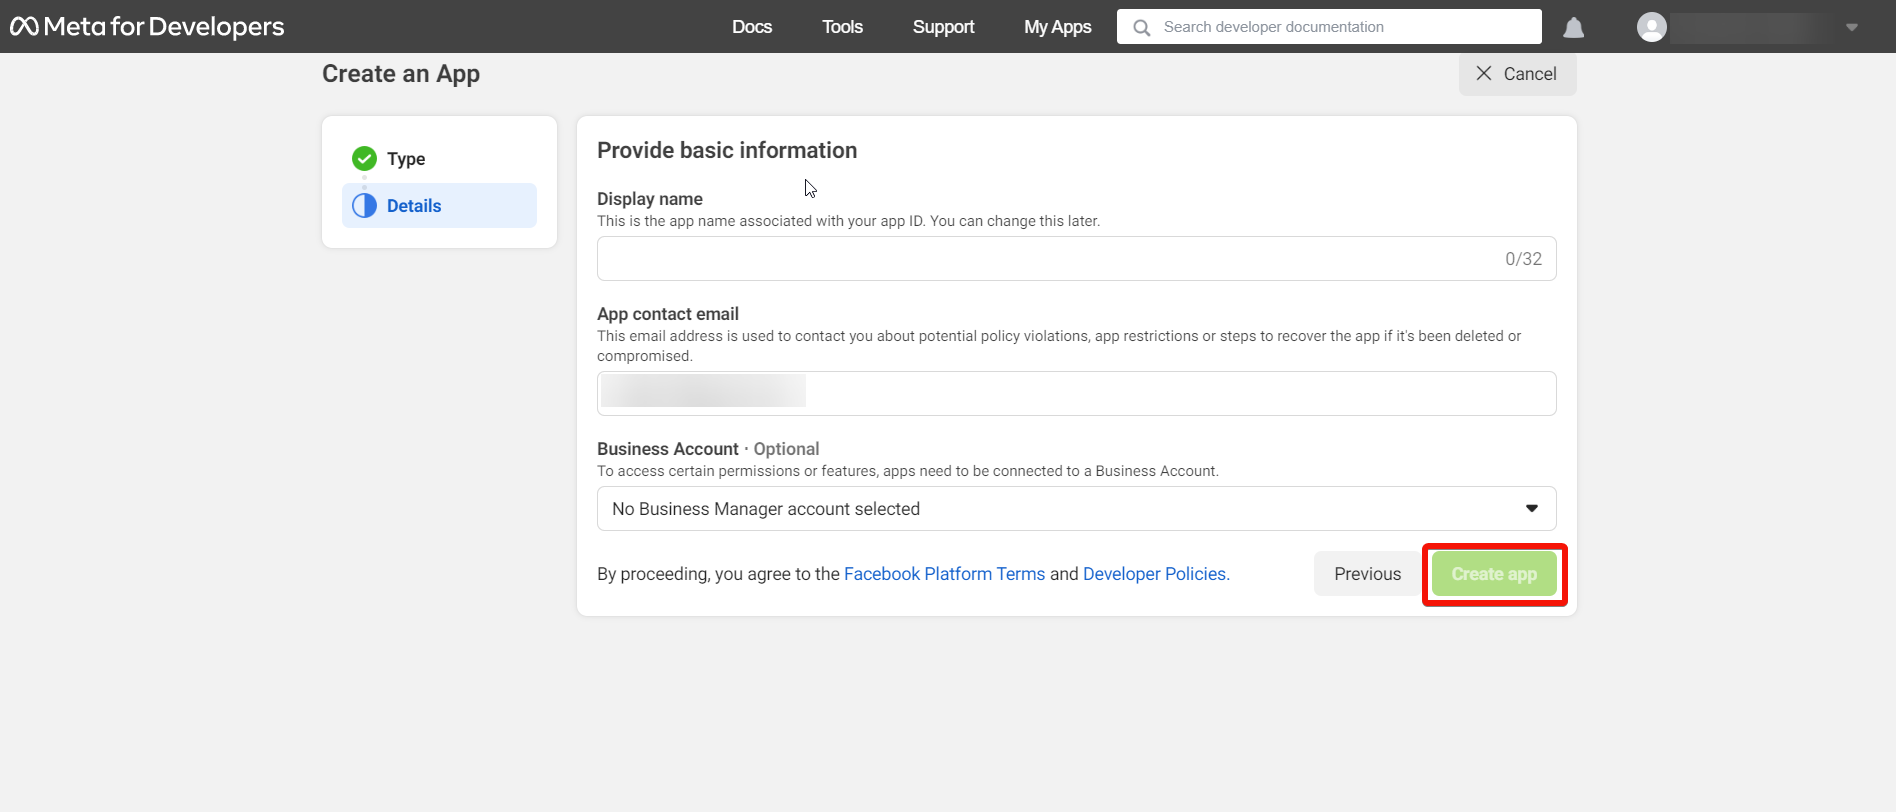This screenshot has height=812, width=1896.
Task: Click the Meta for Developers logo
Action: [147, 27]
